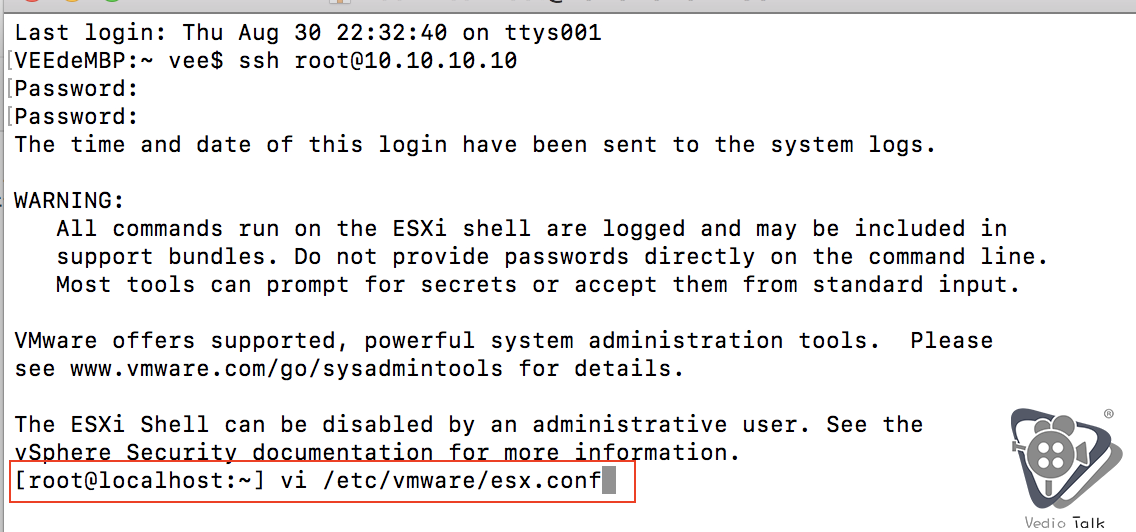Click the 'support bundles' warning line
Viewport: 1136px width, 532px height.
(x=552, y=256)
